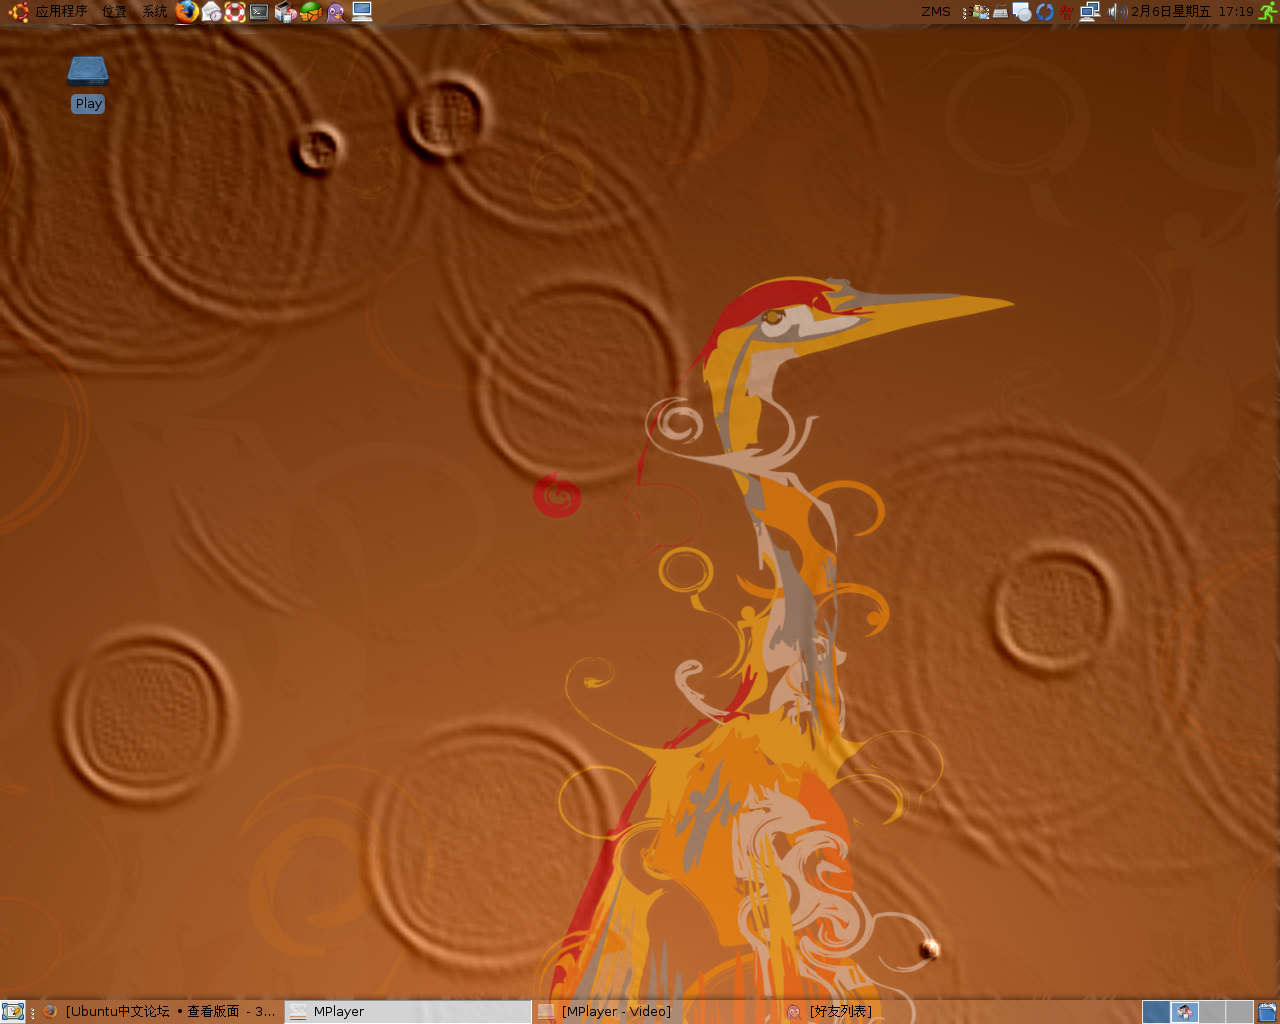Switch to MPlayer taskbar window

(x=408, y=1012)
